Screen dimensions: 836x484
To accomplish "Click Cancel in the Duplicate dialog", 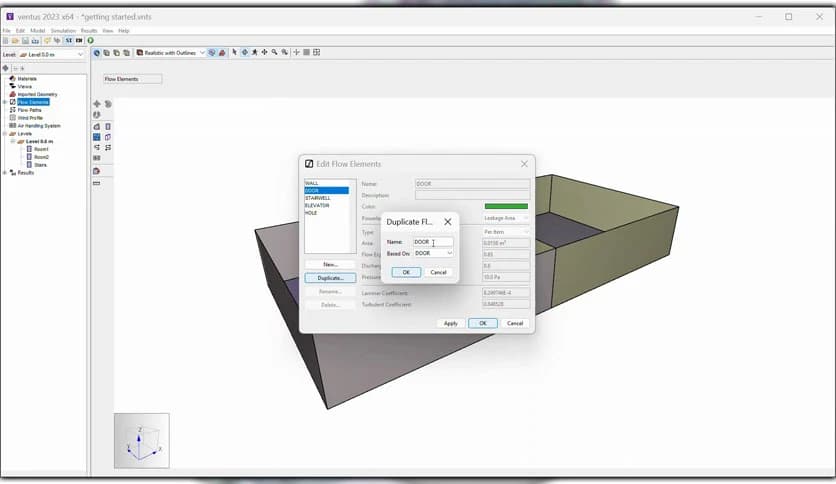I will point(438,272).
